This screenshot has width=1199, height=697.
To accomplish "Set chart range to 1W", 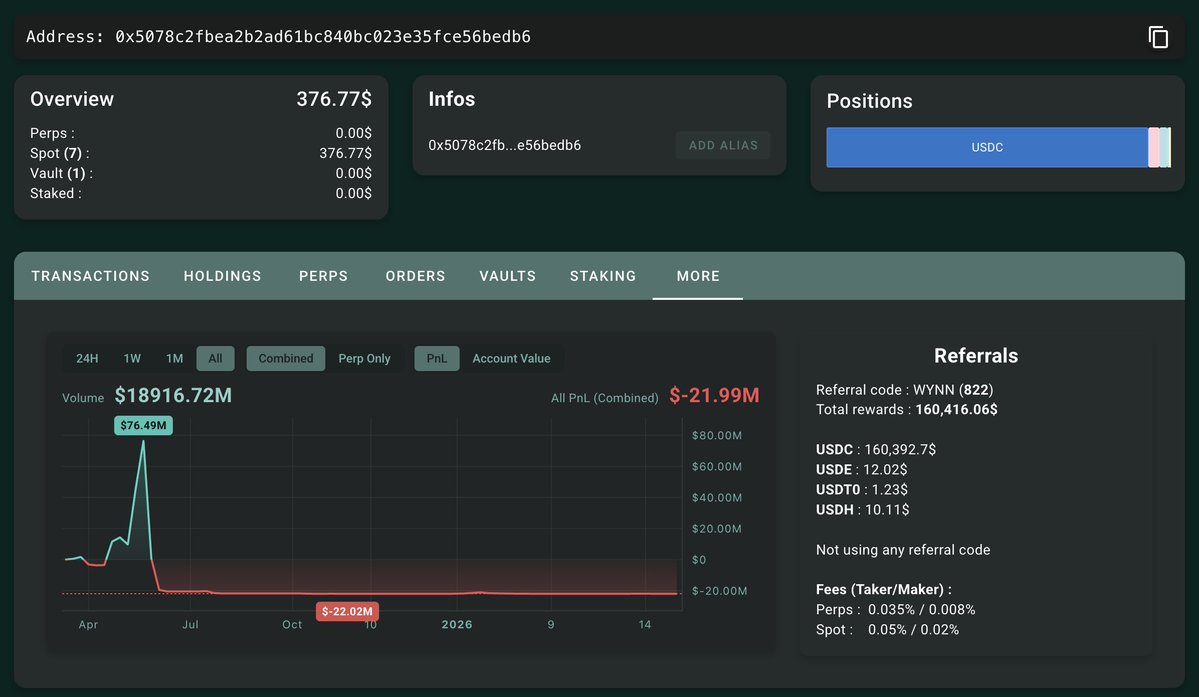I will tap(132, 359).
